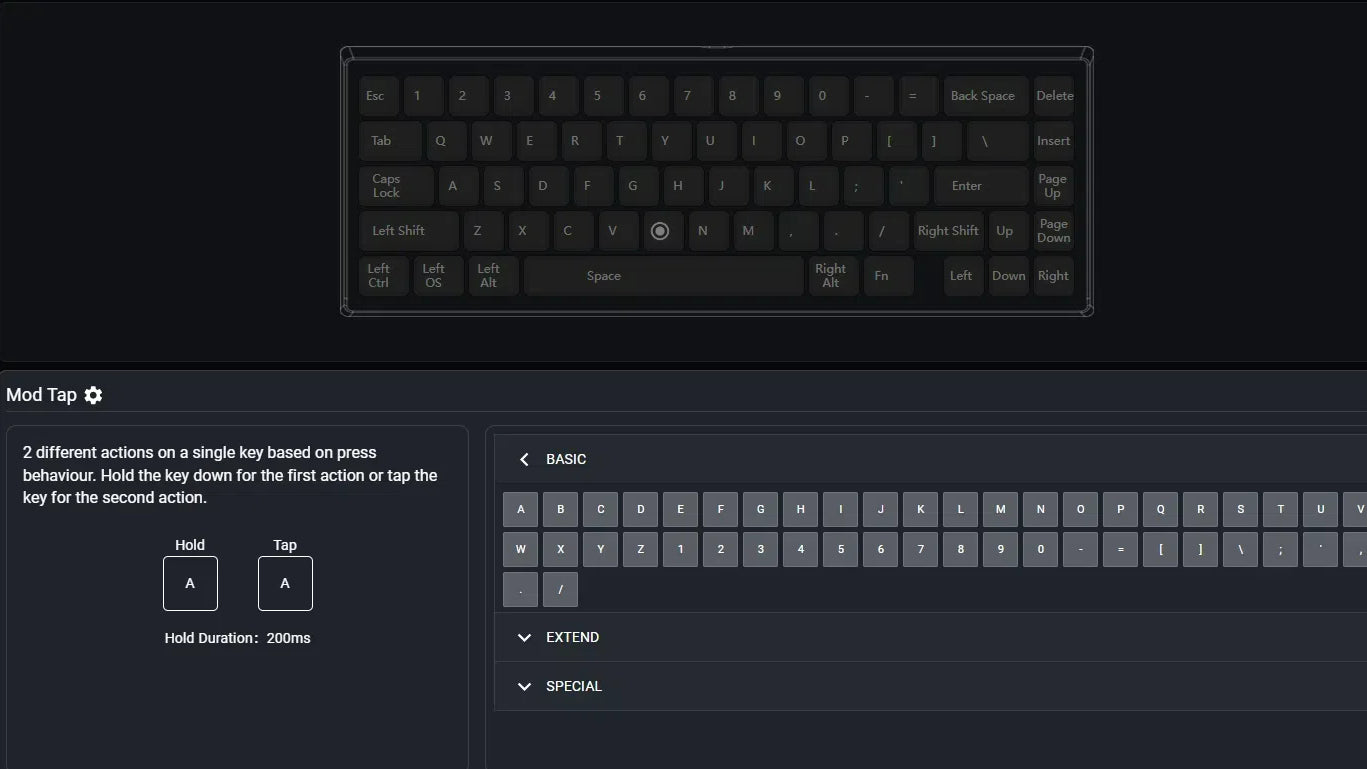Screen dimensions: 1367x769
Task: Select the Back Space key on keyboard
Action: [986, 96]
